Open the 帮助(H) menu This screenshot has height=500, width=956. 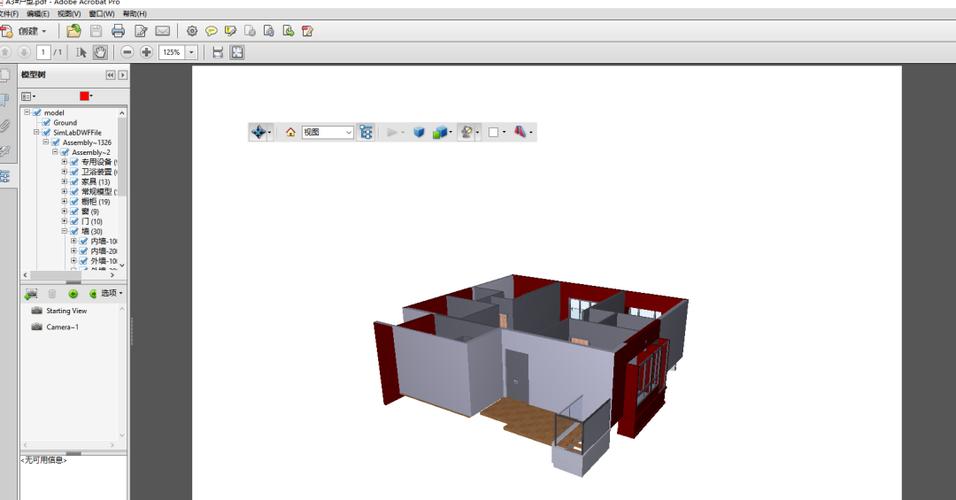(135, 13)
